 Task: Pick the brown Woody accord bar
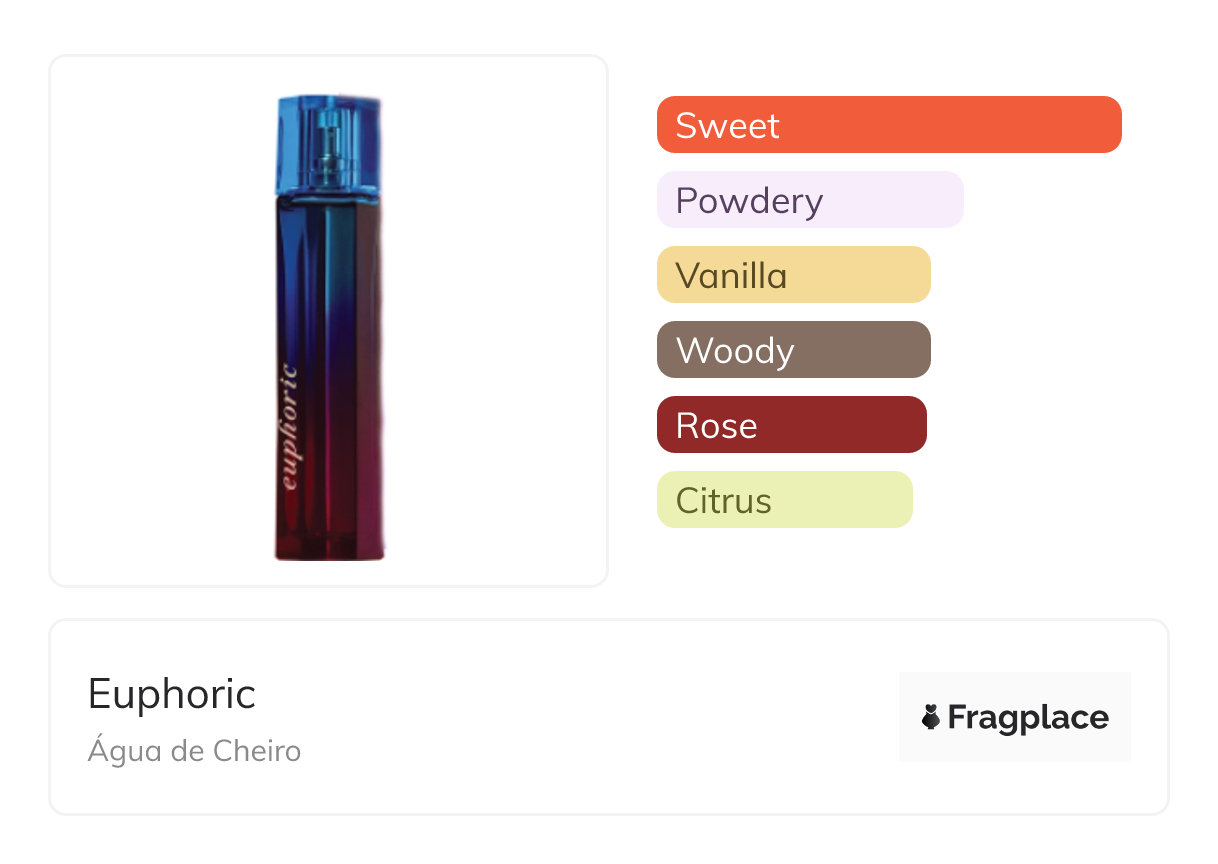793,350
